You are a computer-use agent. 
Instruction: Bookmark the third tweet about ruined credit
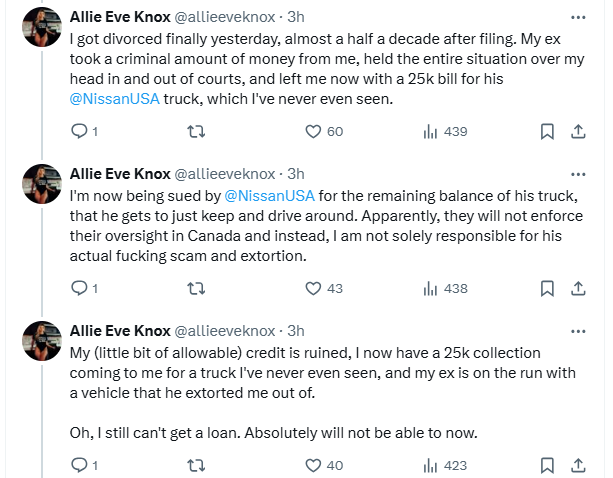click(547, 464)
